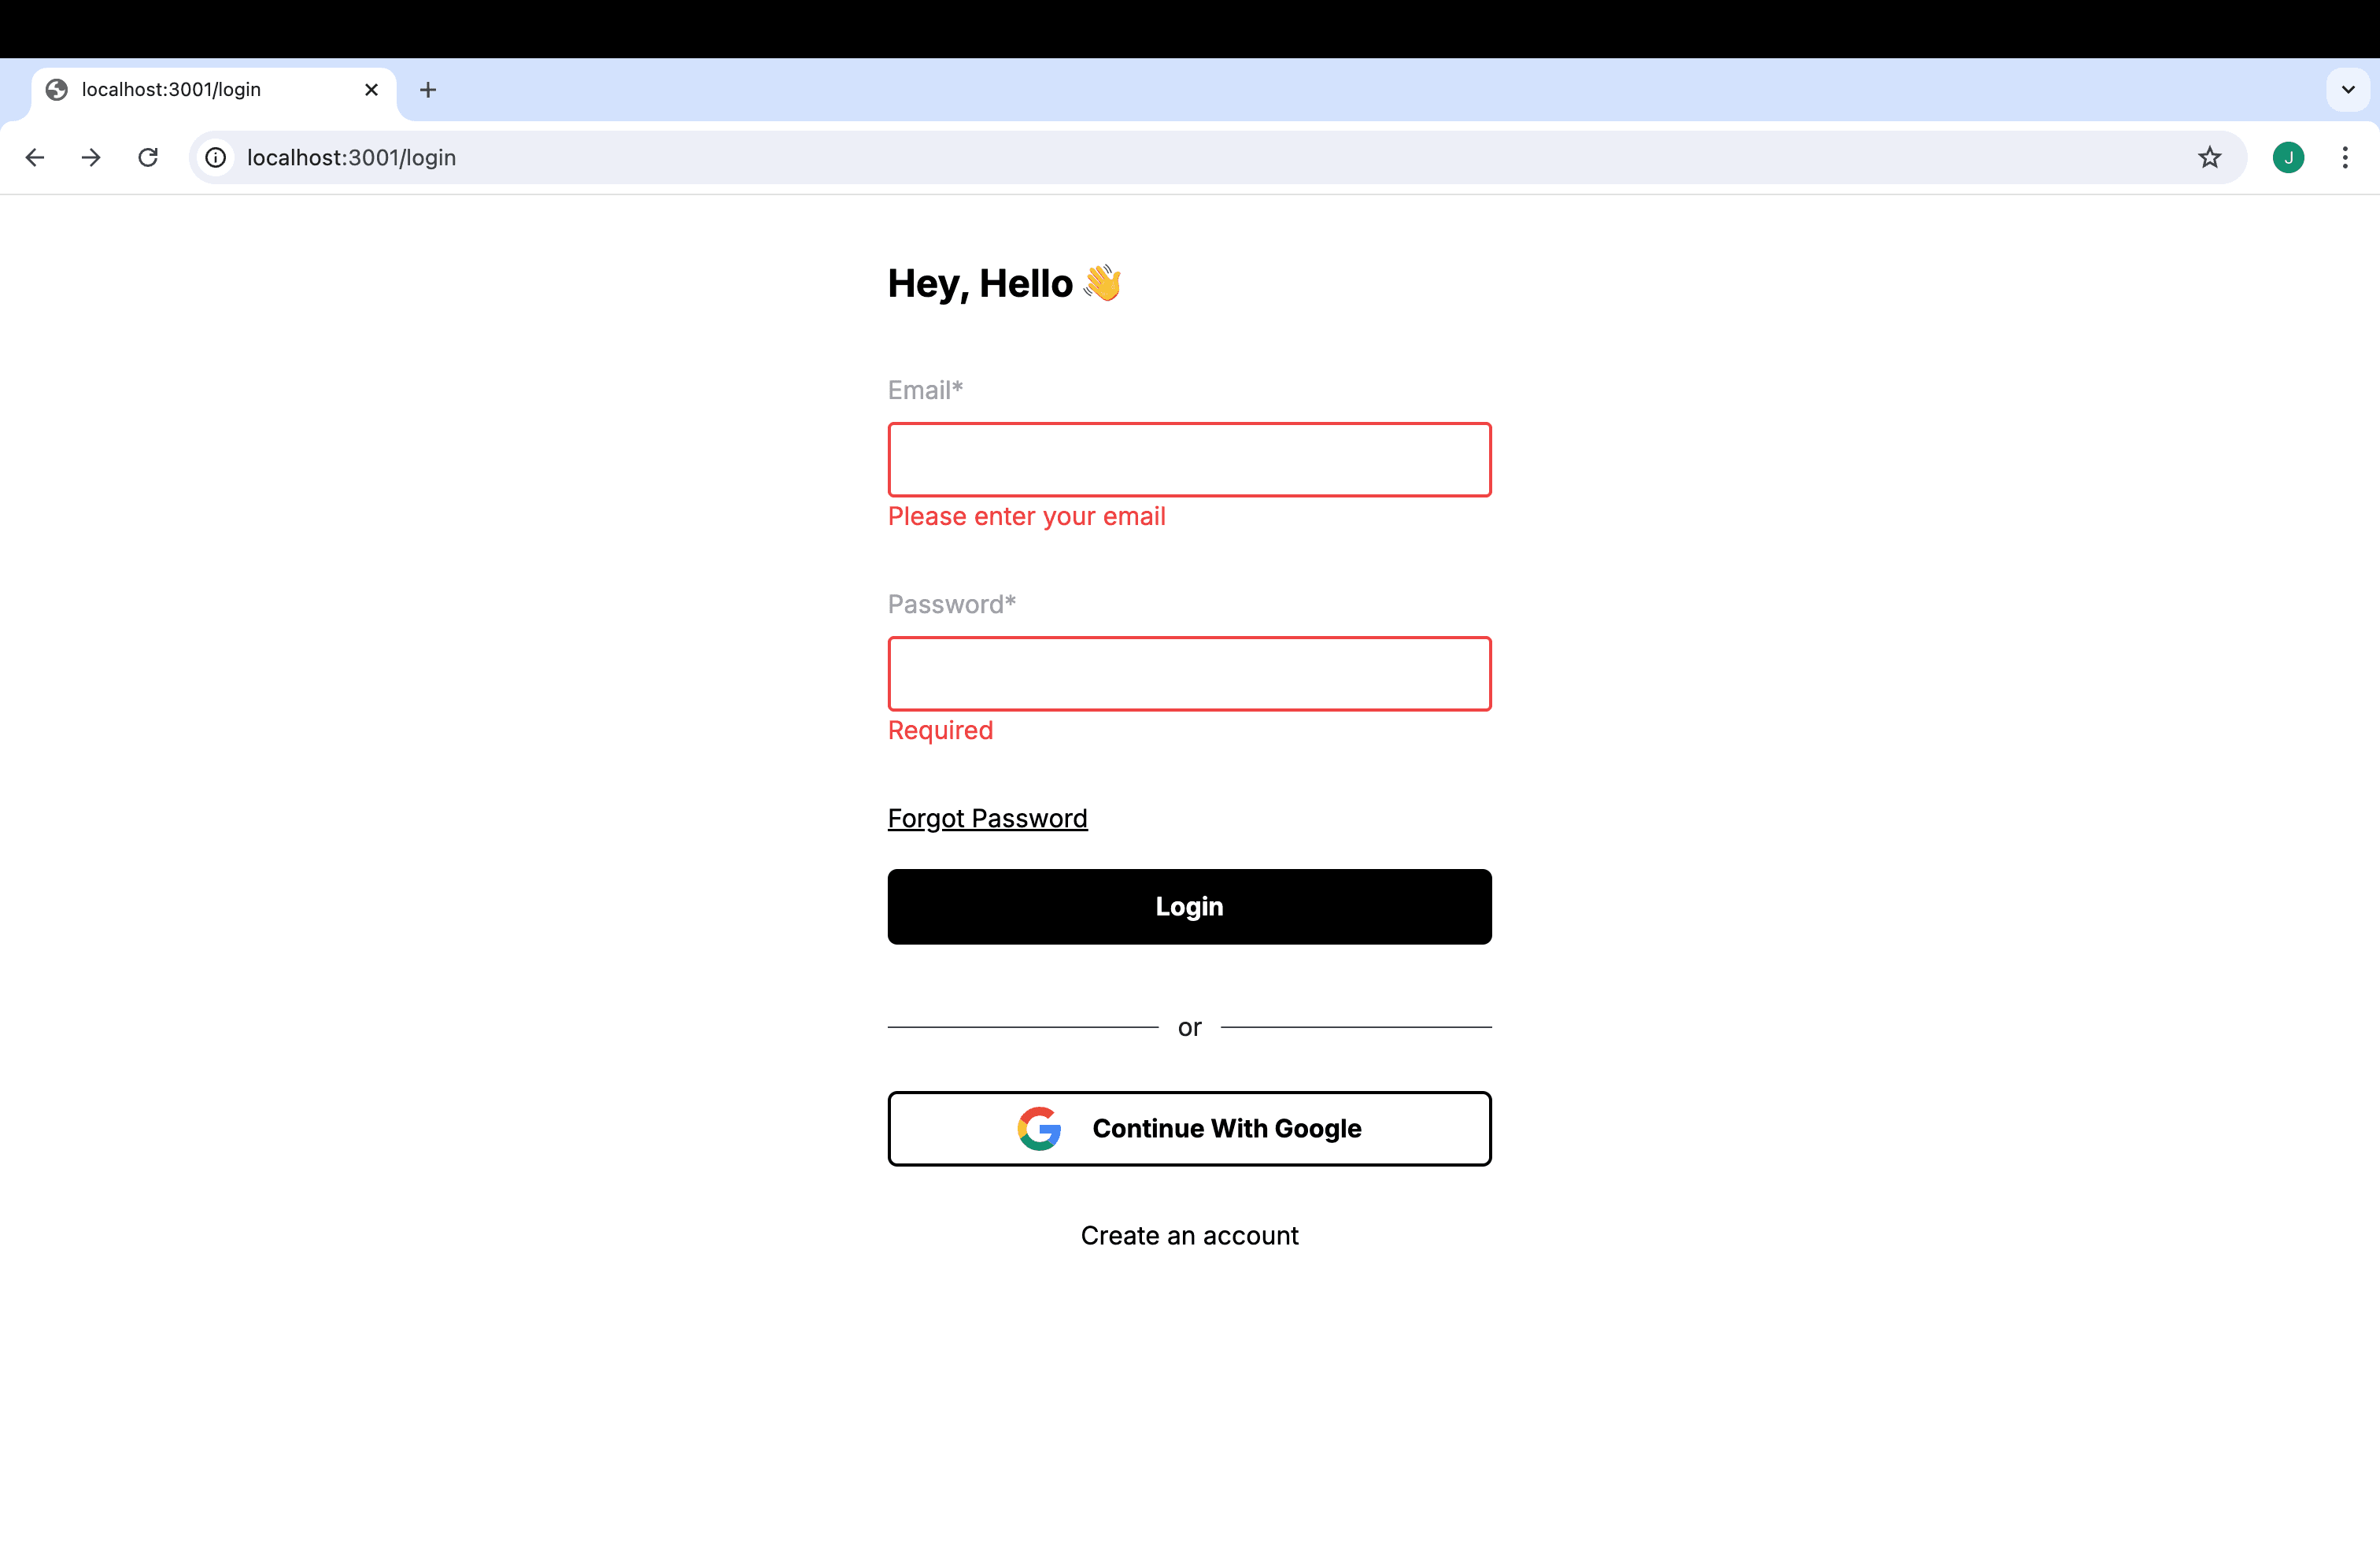Click the Google account profile icon

pyautogui.click(x=2289, y=158)
